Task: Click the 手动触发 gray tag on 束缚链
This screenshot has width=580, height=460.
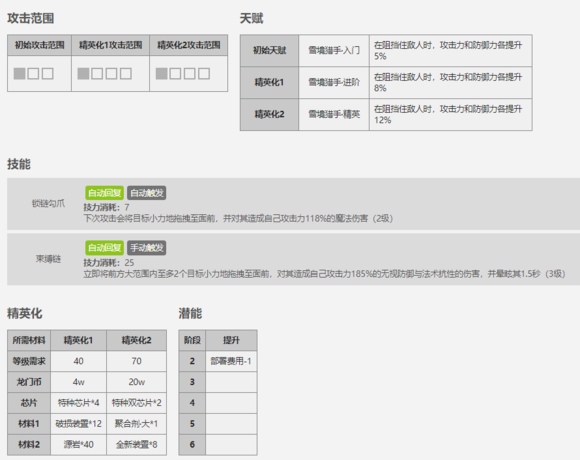Action: pos(146,248)
